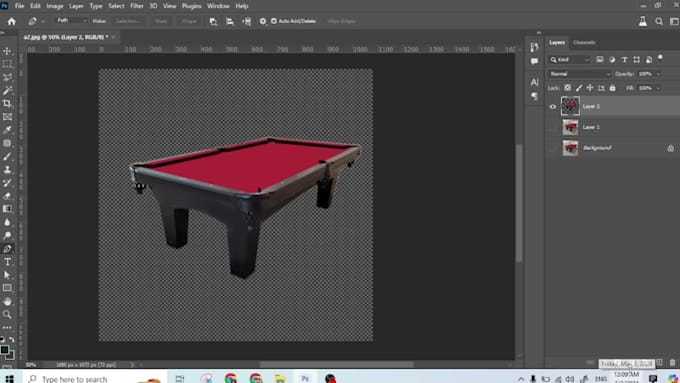Open the File menu
This screenshot has width=680, height=383.
[x=20, y=6]
